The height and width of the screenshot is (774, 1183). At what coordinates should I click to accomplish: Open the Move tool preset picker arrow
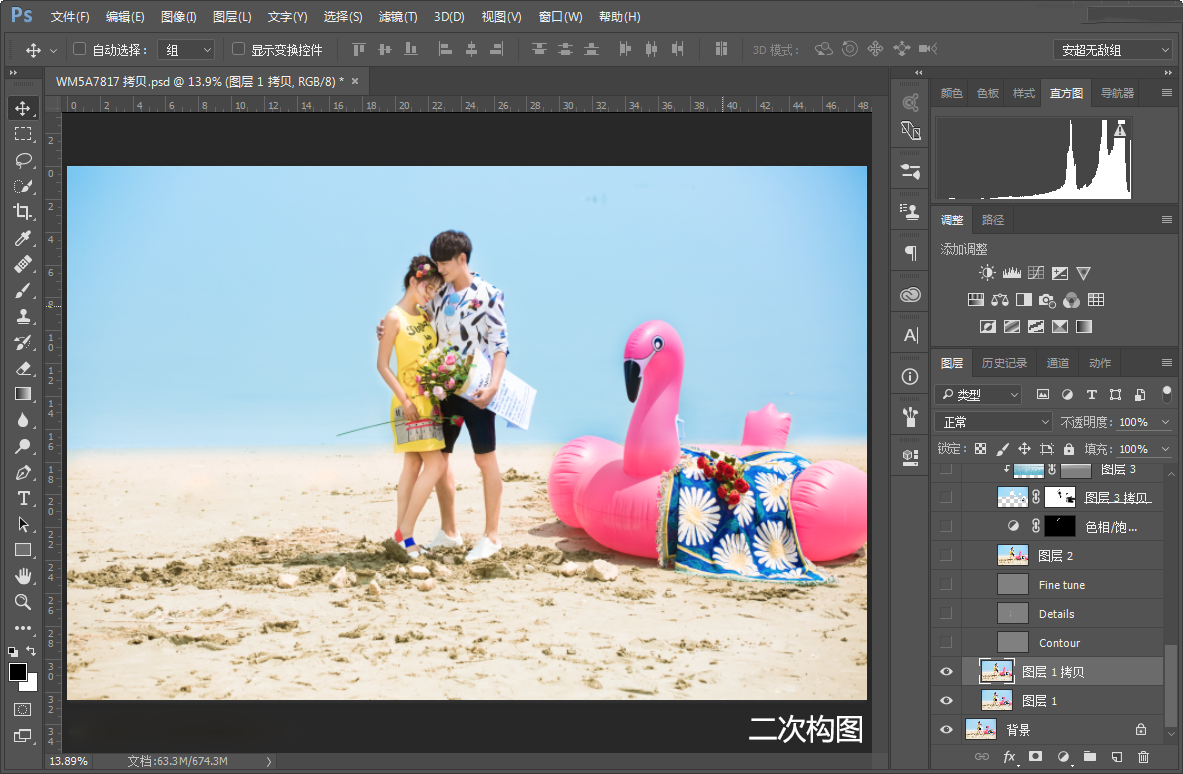pos(53,51)
